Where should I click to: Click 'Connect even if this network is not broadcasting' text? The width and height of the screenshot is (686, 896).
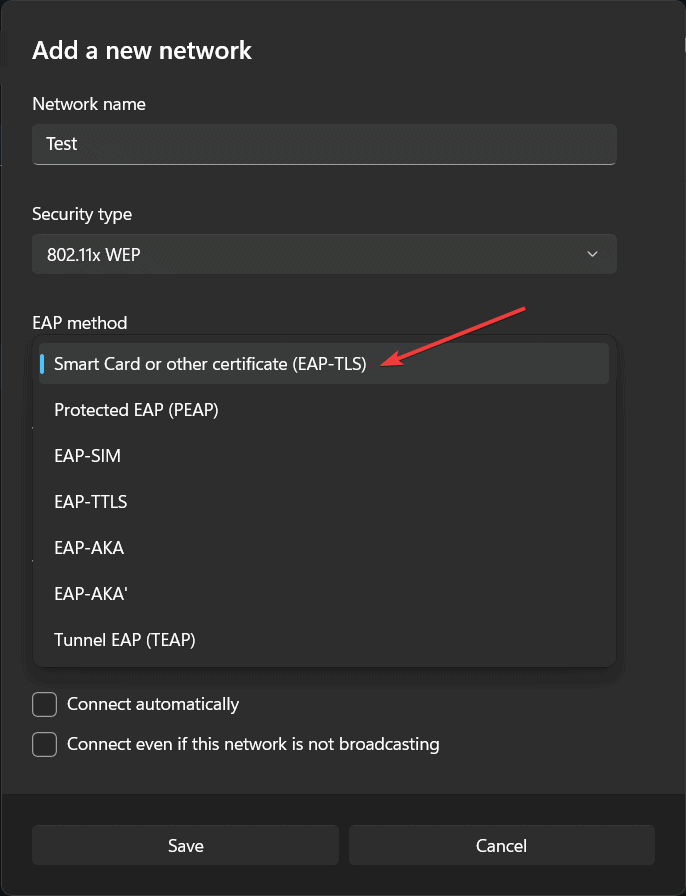pyautogui.click(x=253, y=744)
